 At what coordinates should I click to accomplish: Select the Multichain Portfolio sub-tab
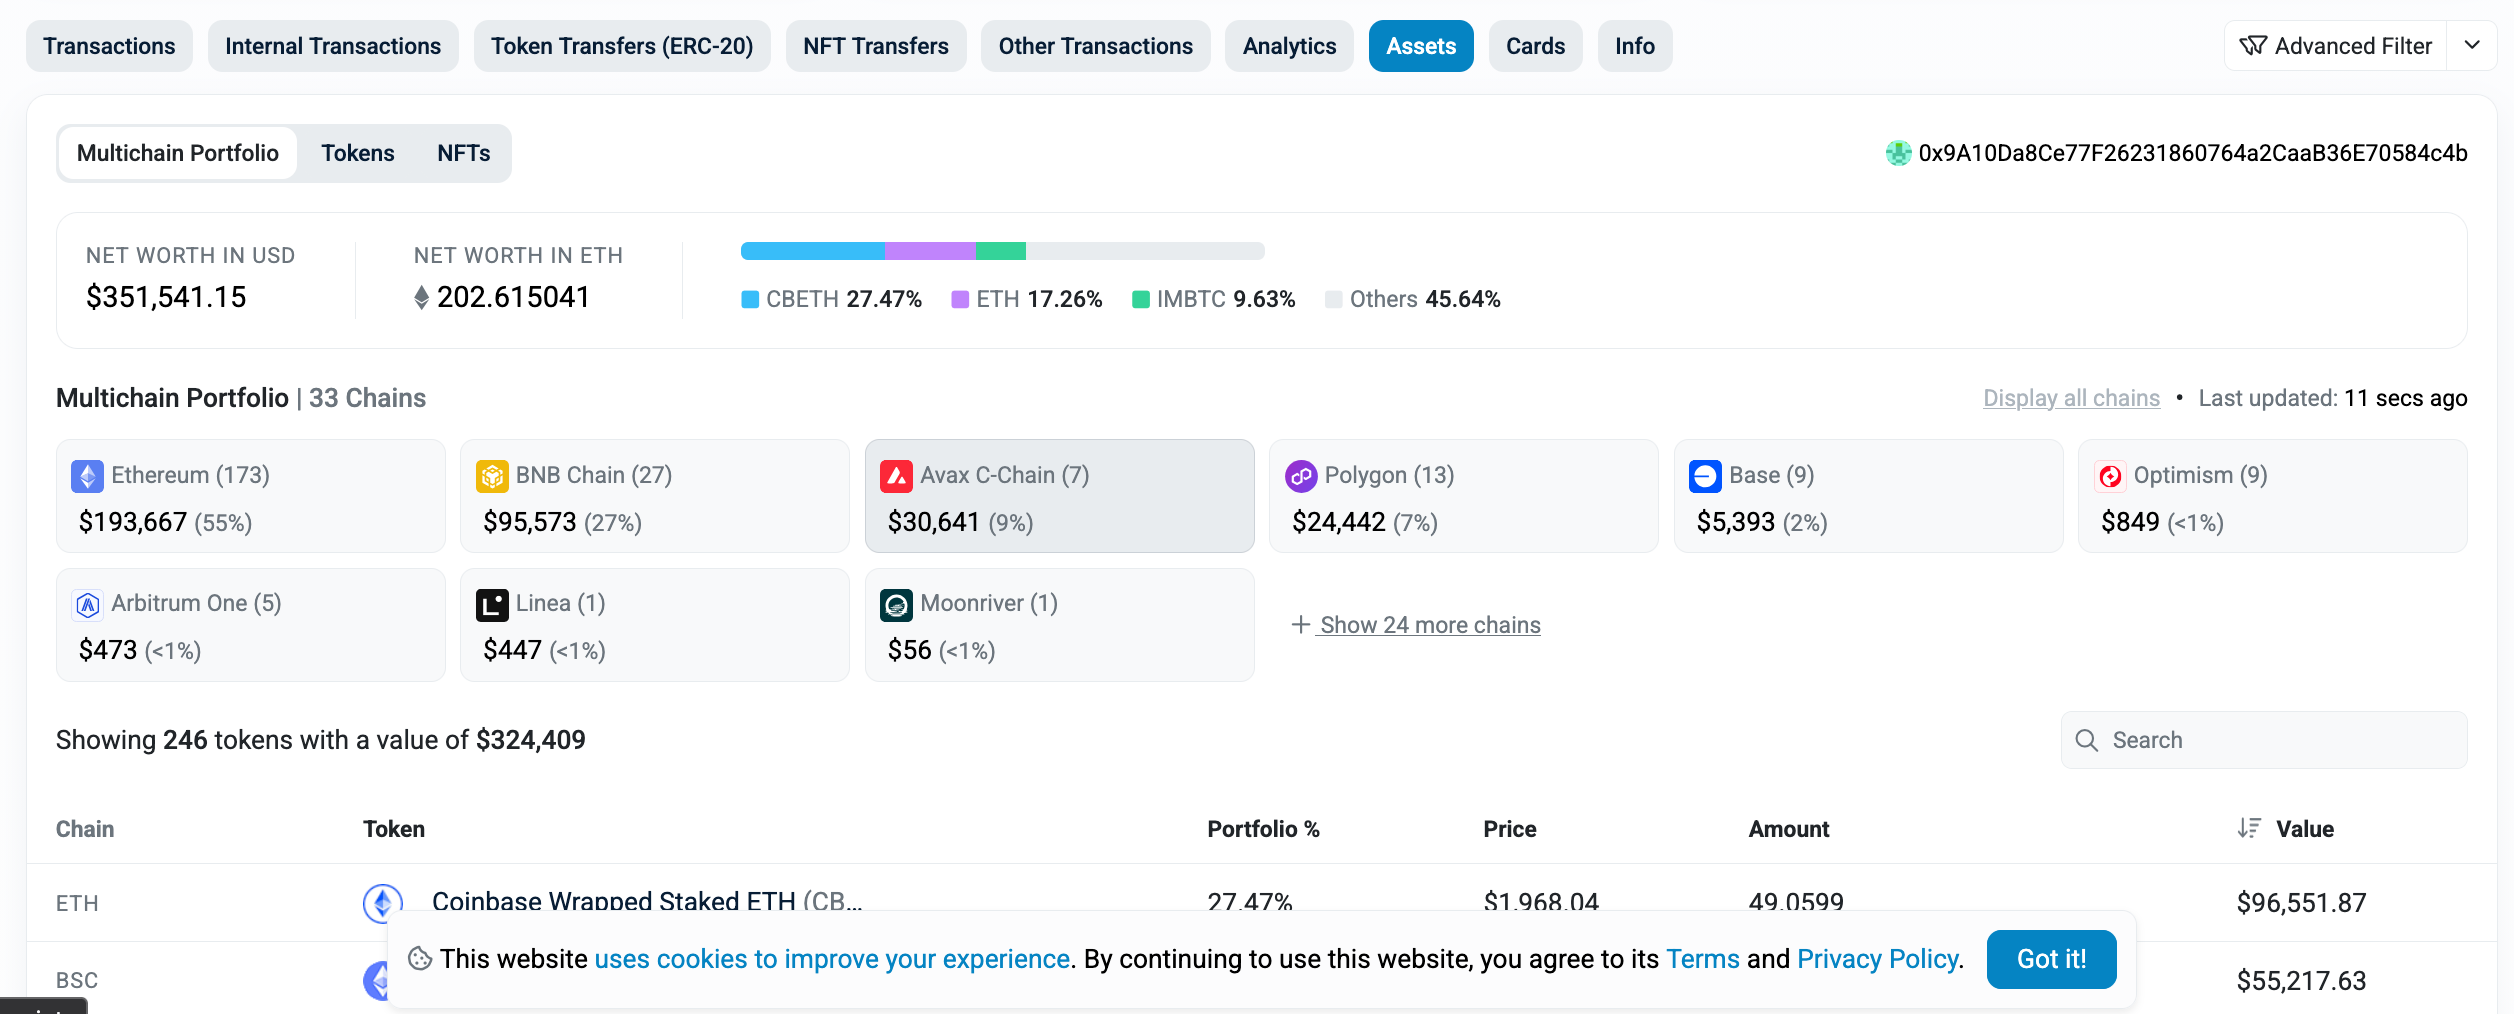[178, 153]
